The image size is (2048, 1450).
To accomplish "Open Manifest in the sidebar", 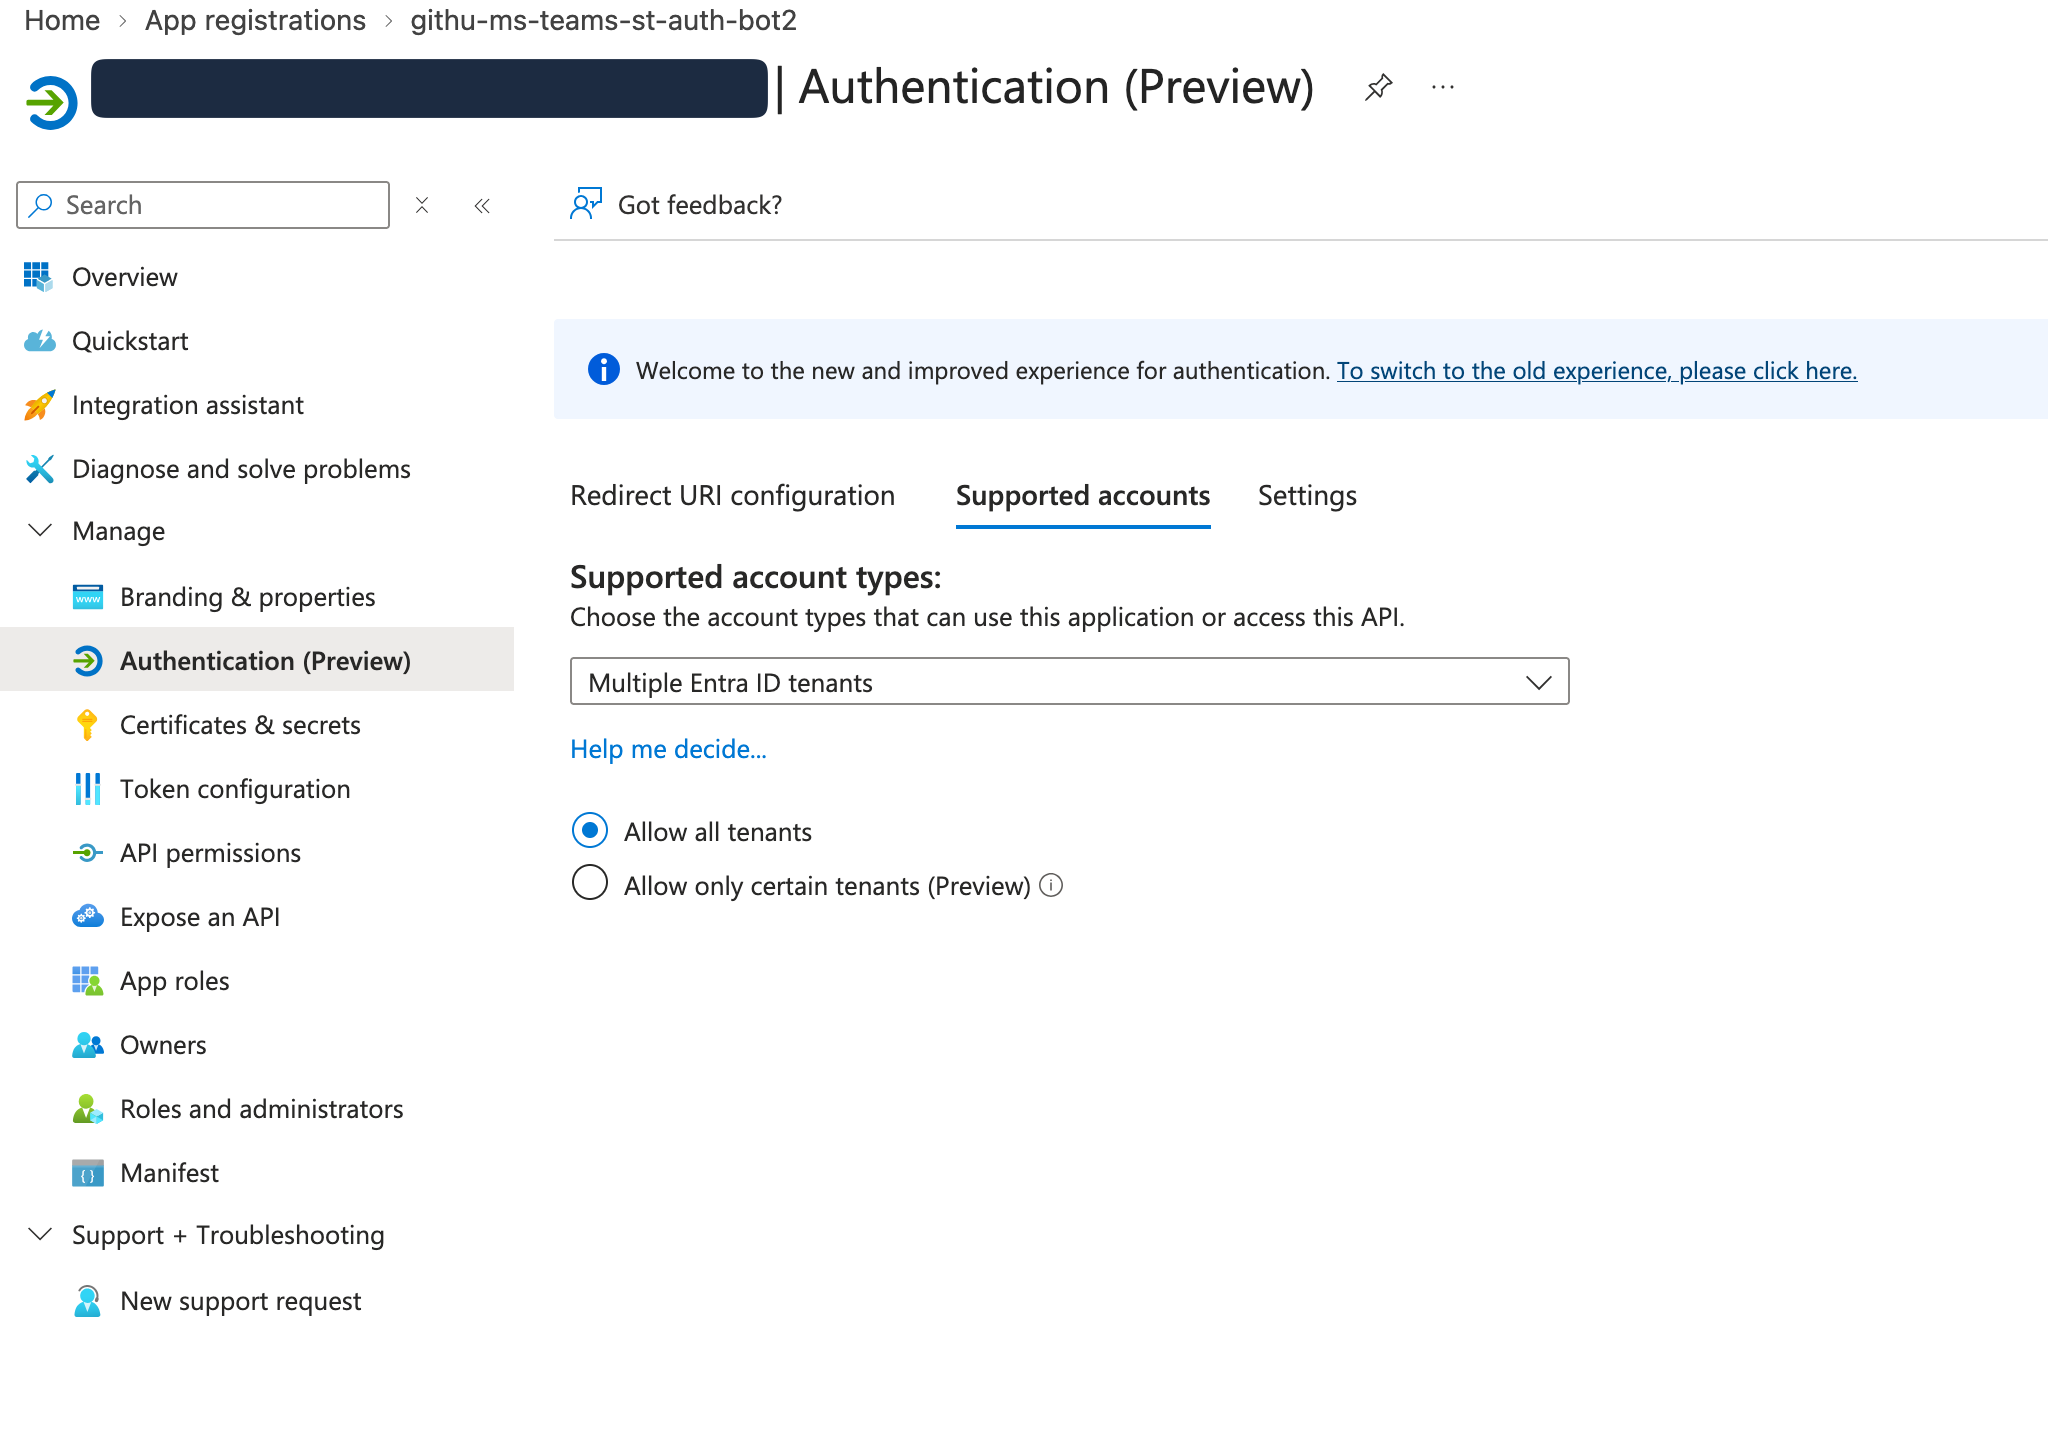I will coord(257,1173).
